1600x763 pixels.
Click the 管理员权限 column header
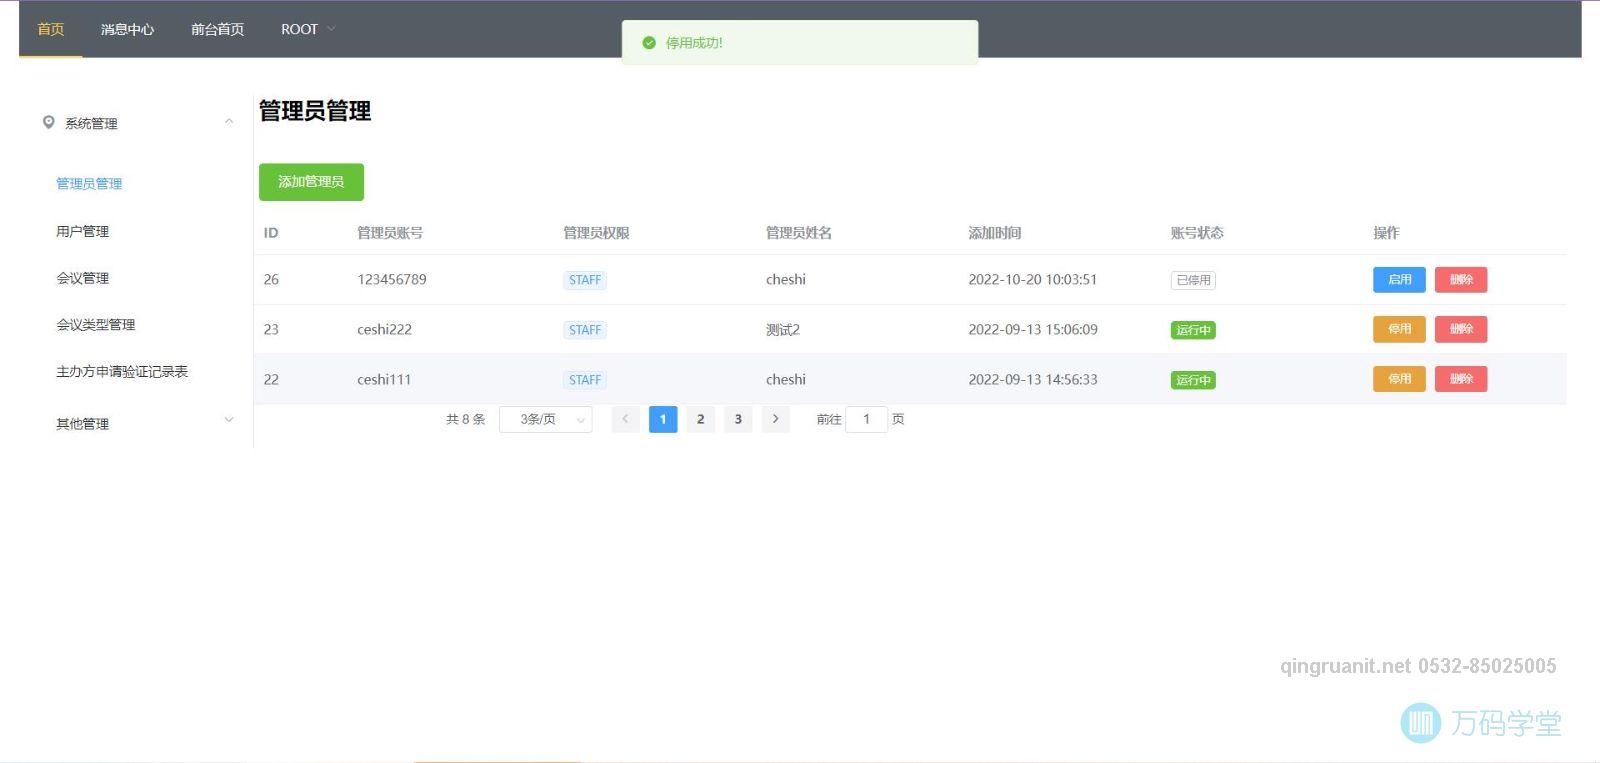[596, 232]
